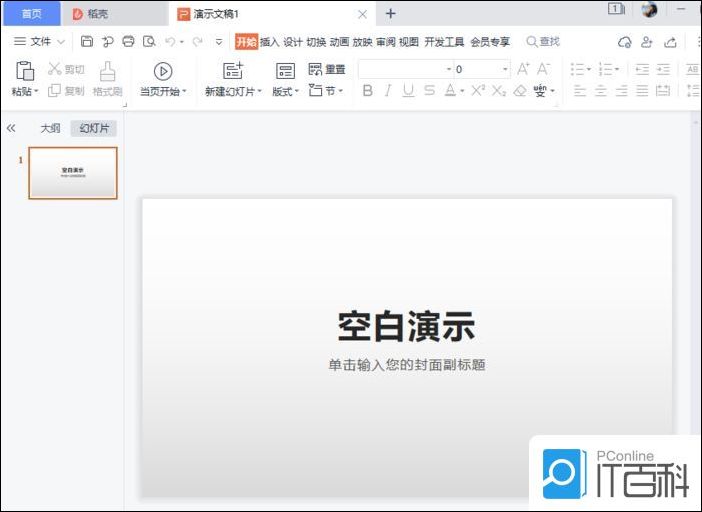Decrease font size with A- icon

point(543,69)
